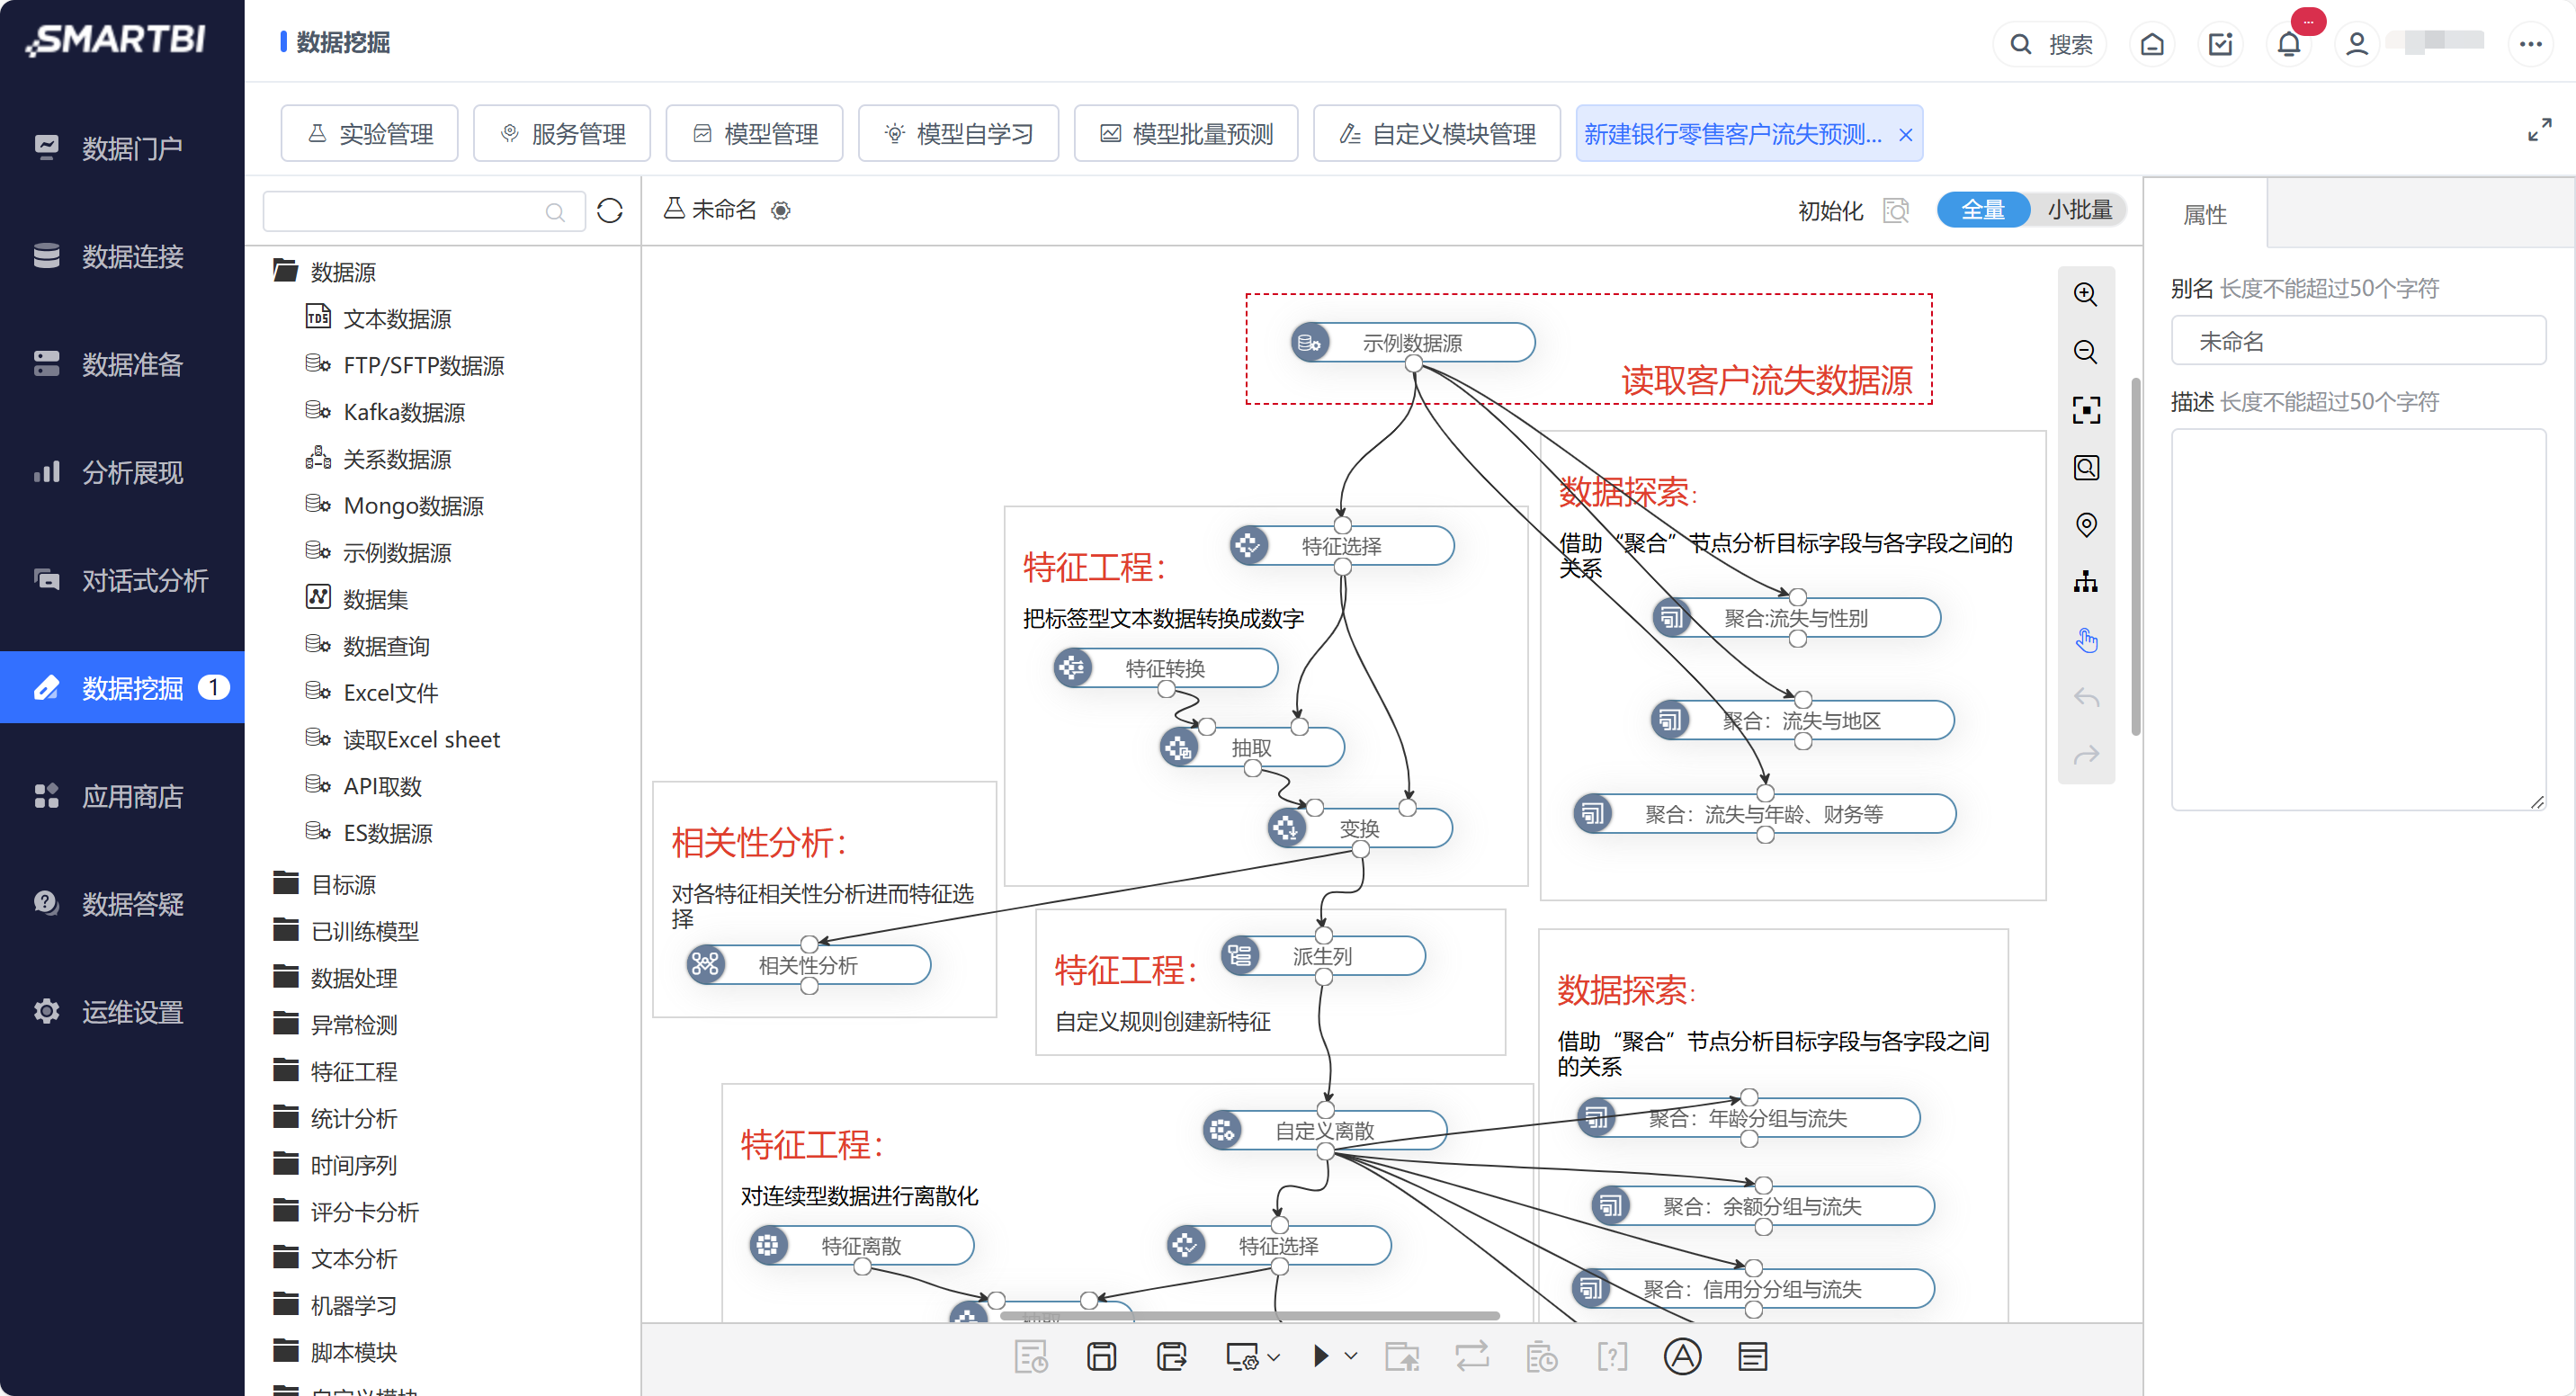Click the parameter bracket question icon
The height and width of the screenshot is (1396, 2576).
tap(1612, 1357)
